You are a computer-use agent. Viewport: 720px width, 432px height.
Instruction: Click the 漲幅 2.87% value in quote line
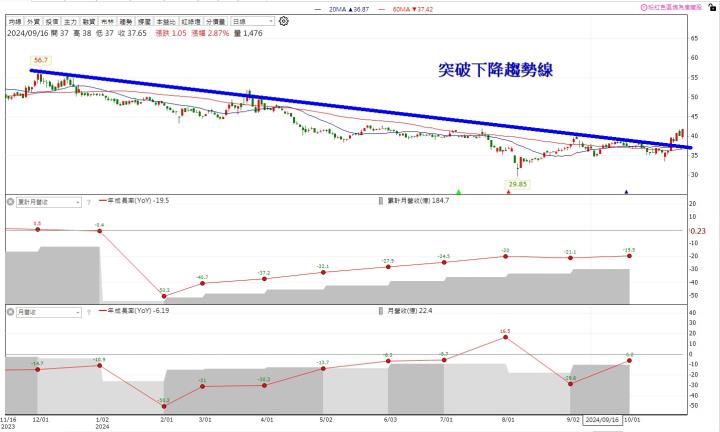[210, 34]
